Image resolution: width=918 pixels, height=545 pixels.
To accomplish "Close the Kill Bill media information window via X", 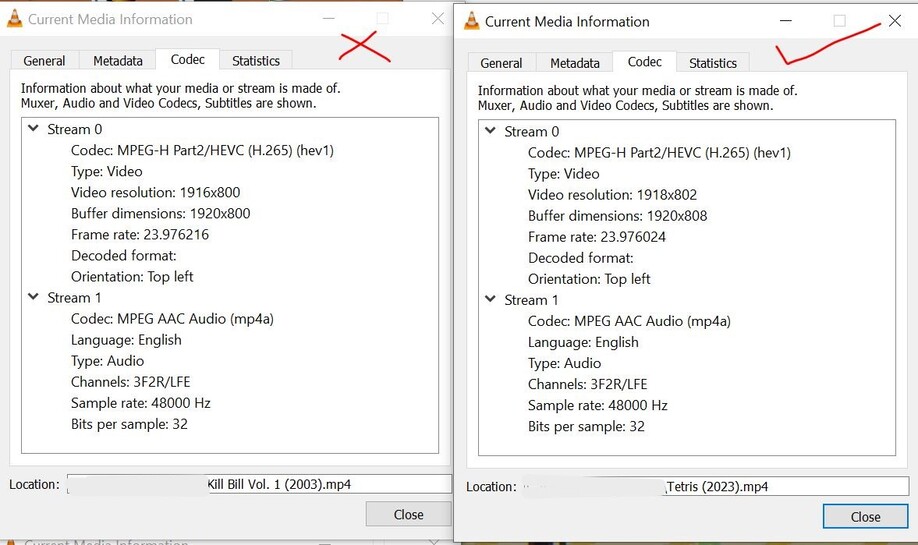I will [437, 19].
